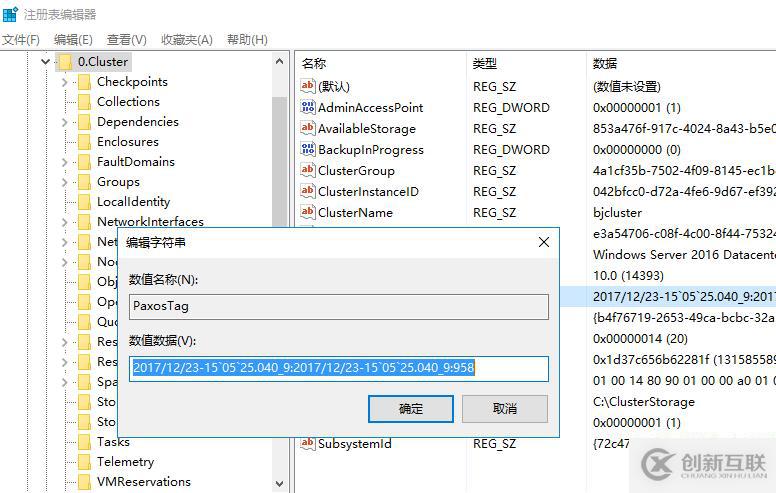Click the C:\ClusterStorage data cell
The width and height of the screenshot is (776, 493).
(643, 402)
